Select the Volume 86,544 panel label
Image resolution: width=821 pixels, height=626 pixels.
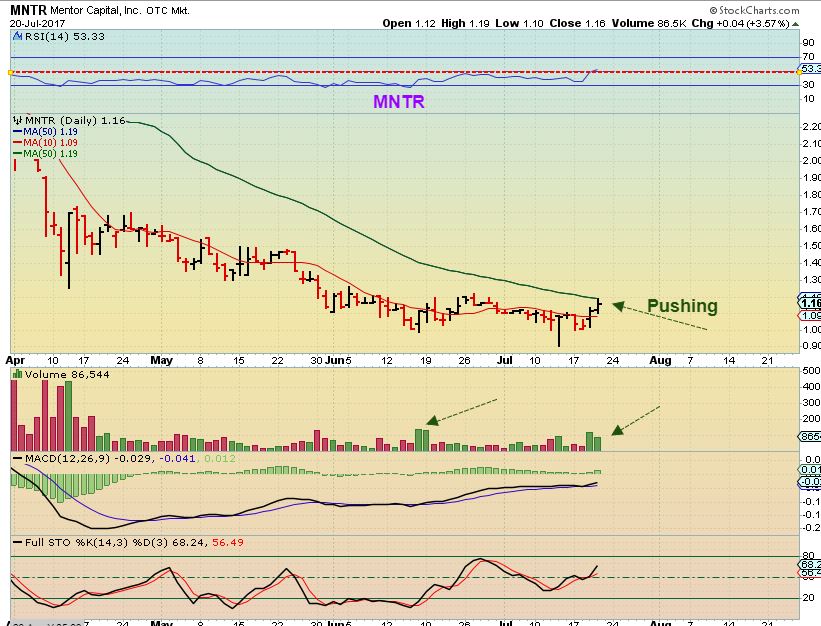point(67,374)
